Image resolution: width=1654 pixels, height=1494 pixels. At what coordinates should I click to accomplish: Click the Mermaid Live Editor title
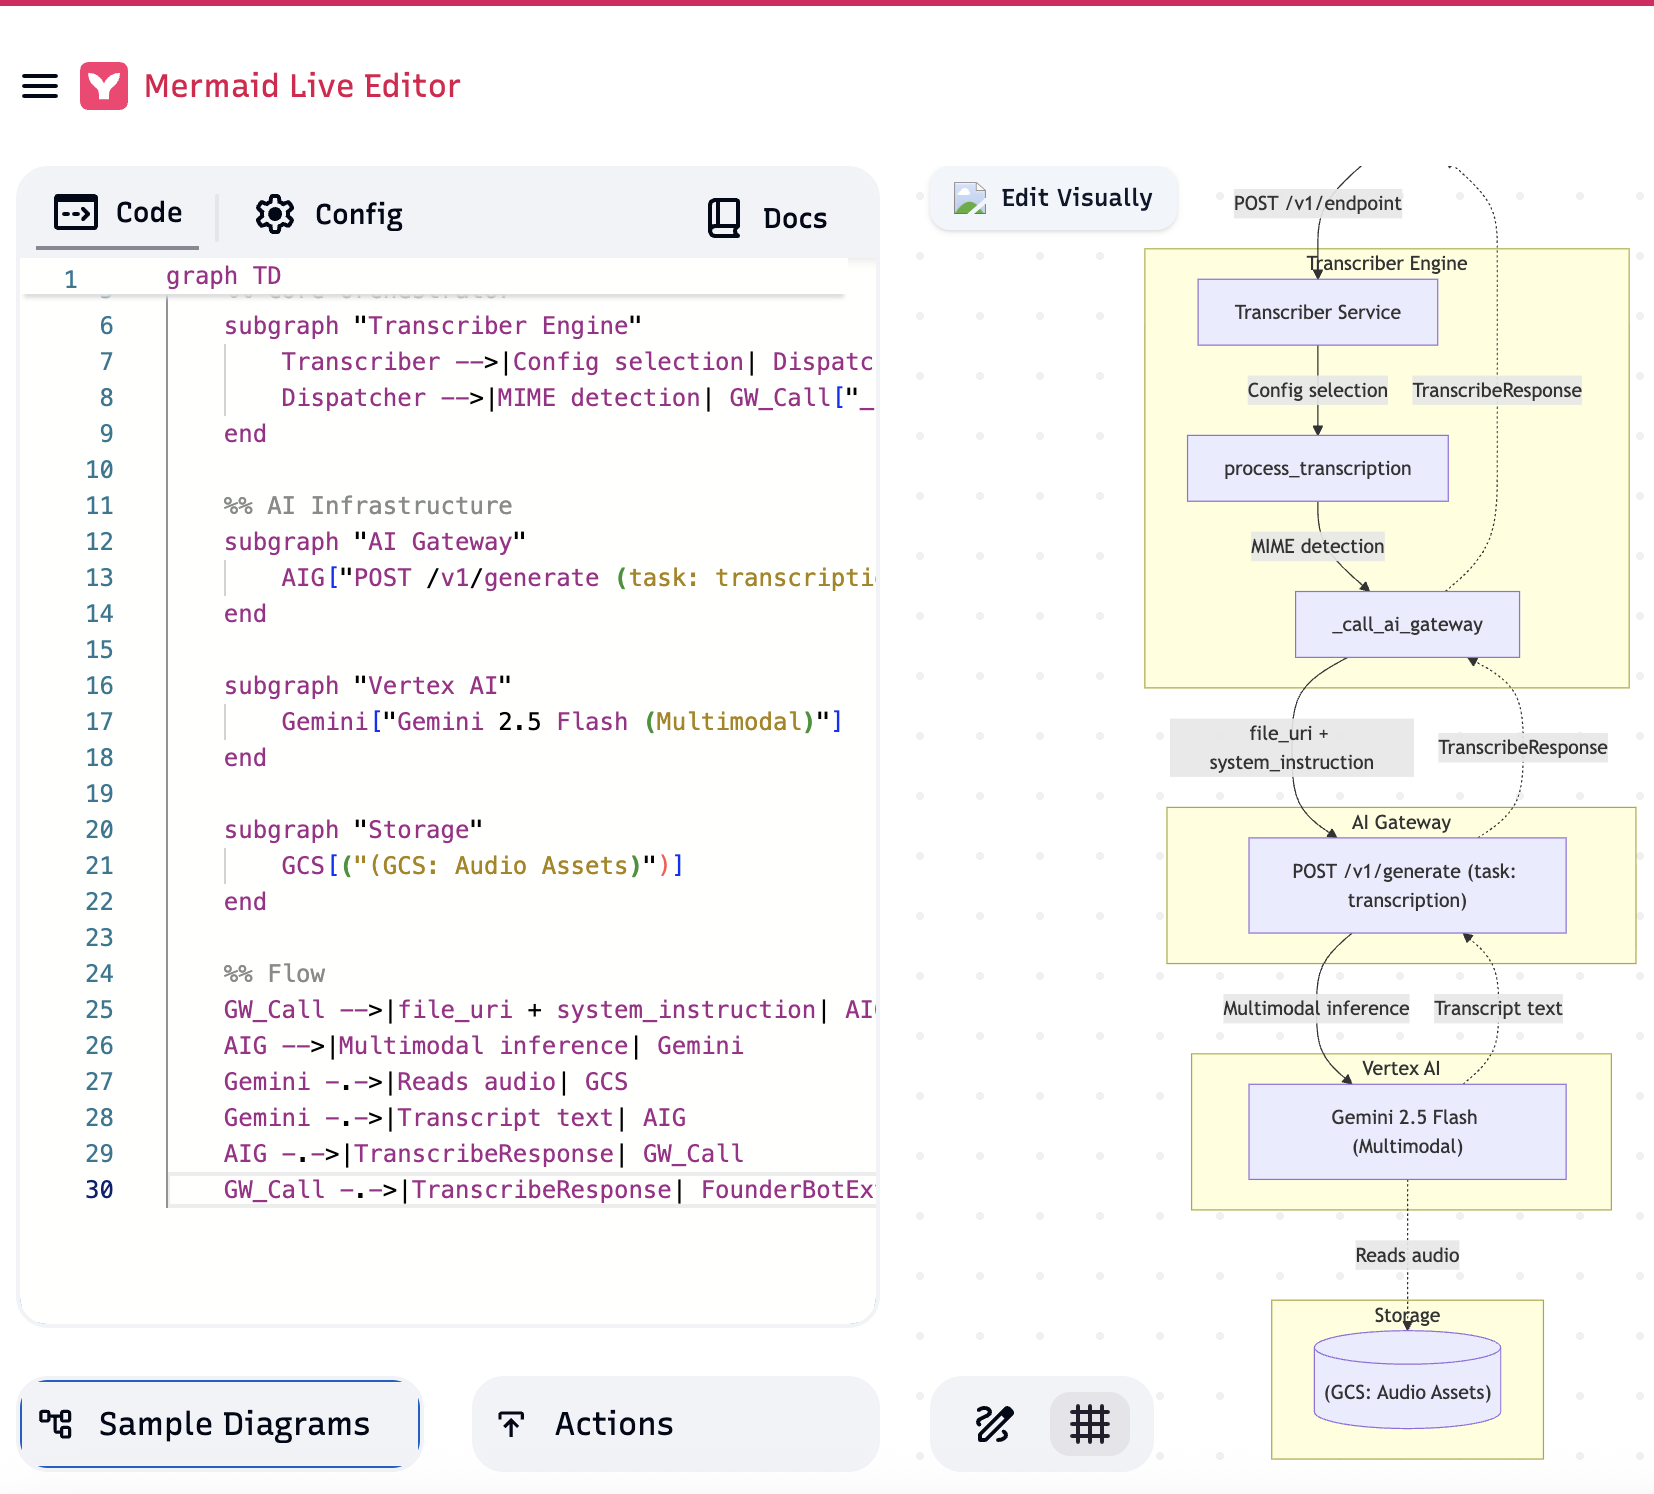(x=302, y=86)
